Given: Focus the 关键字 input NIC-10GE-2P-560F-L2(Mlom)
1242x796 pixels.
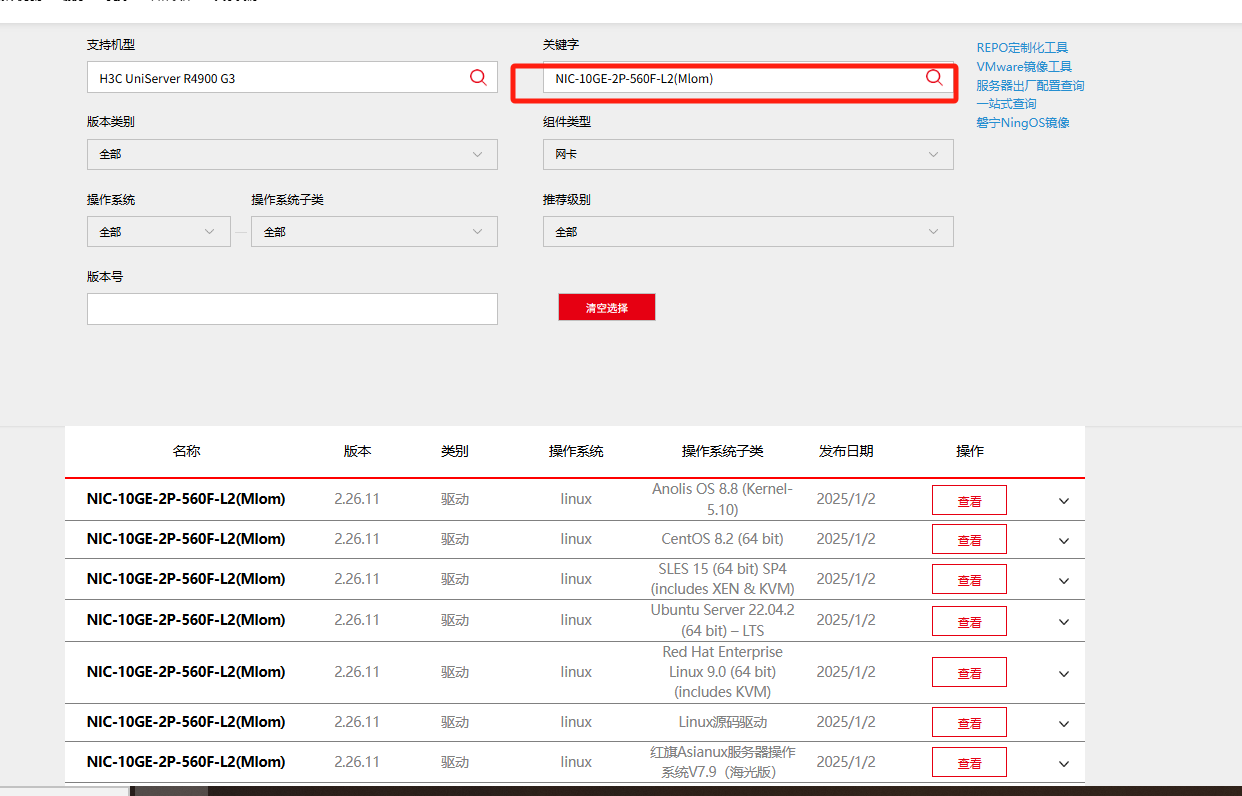Looking at the screenshot, I should tap(748, 77).
